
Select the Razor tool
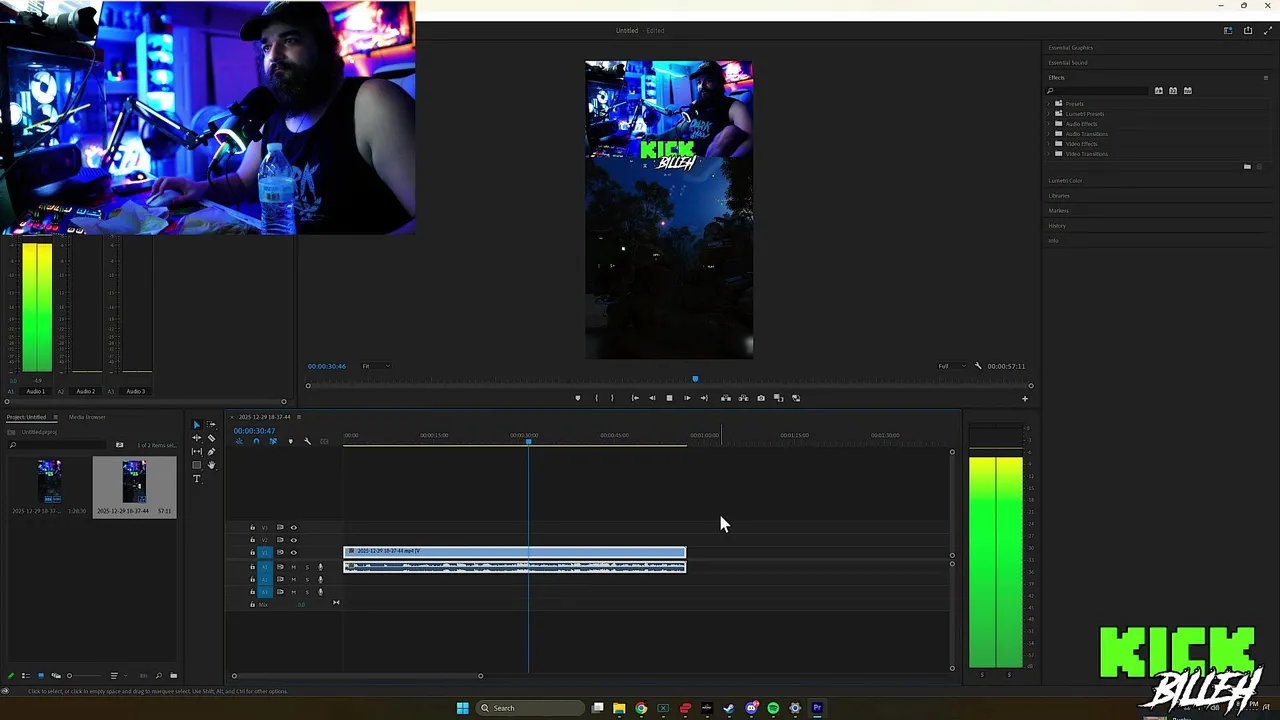click(211, 438)
